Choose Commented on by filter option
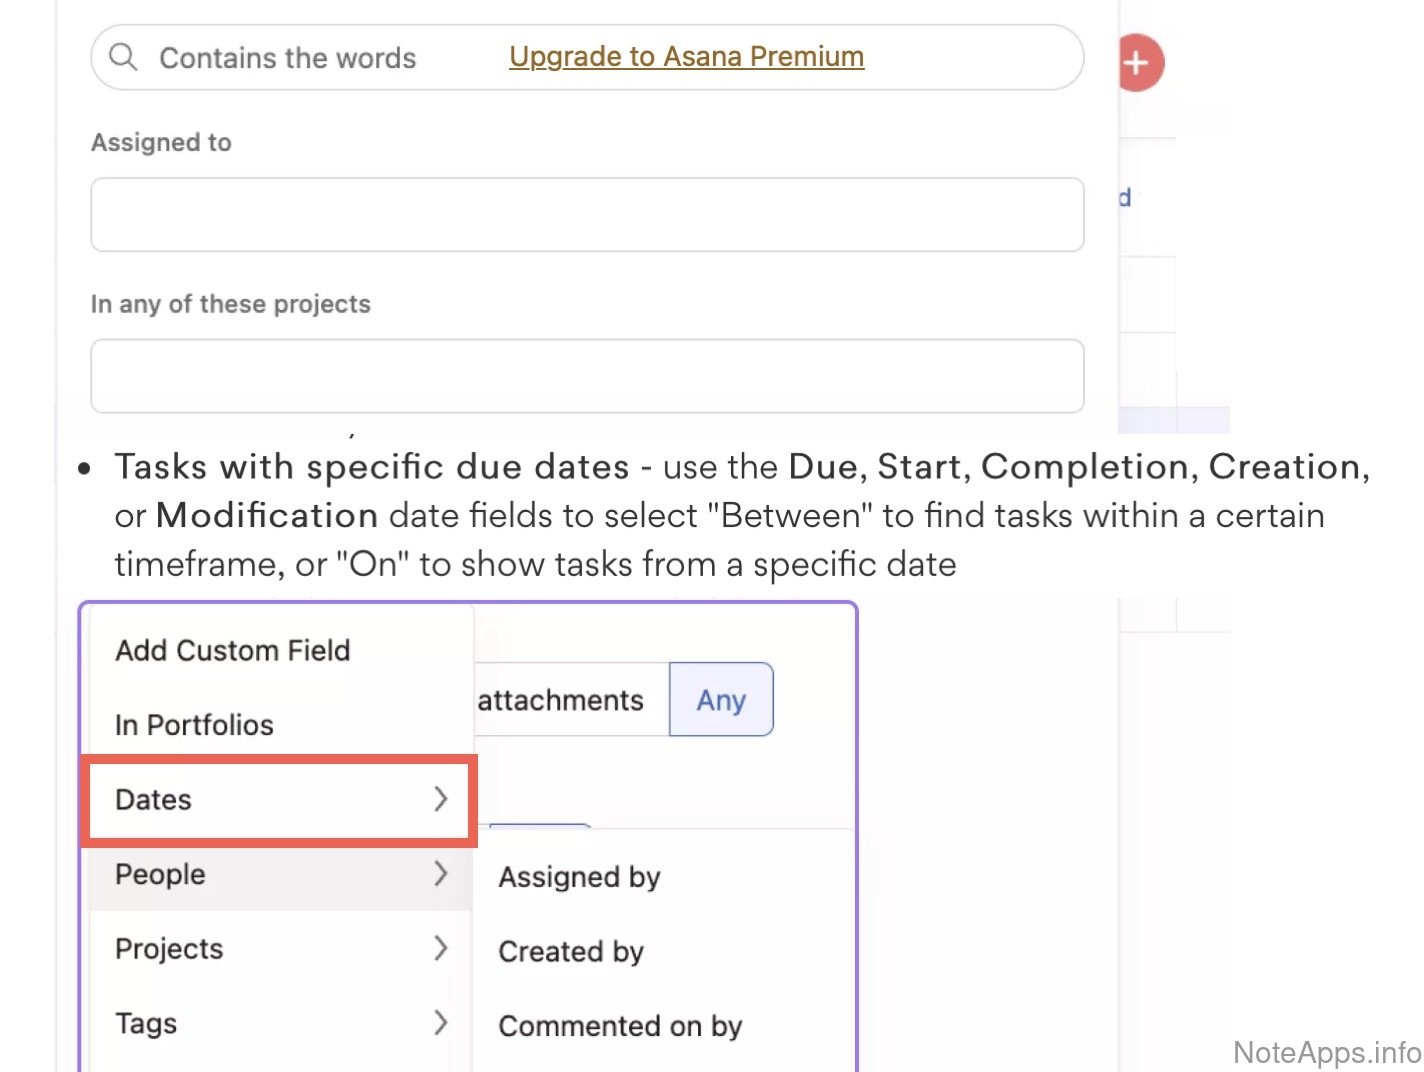The image size is (1424, 1072). (620, 1026)
